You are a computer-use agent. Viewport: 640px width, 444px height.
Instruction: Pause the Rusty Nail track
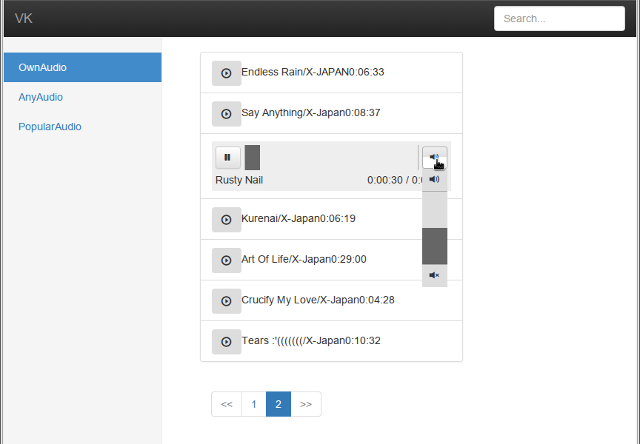pos(228,157)
